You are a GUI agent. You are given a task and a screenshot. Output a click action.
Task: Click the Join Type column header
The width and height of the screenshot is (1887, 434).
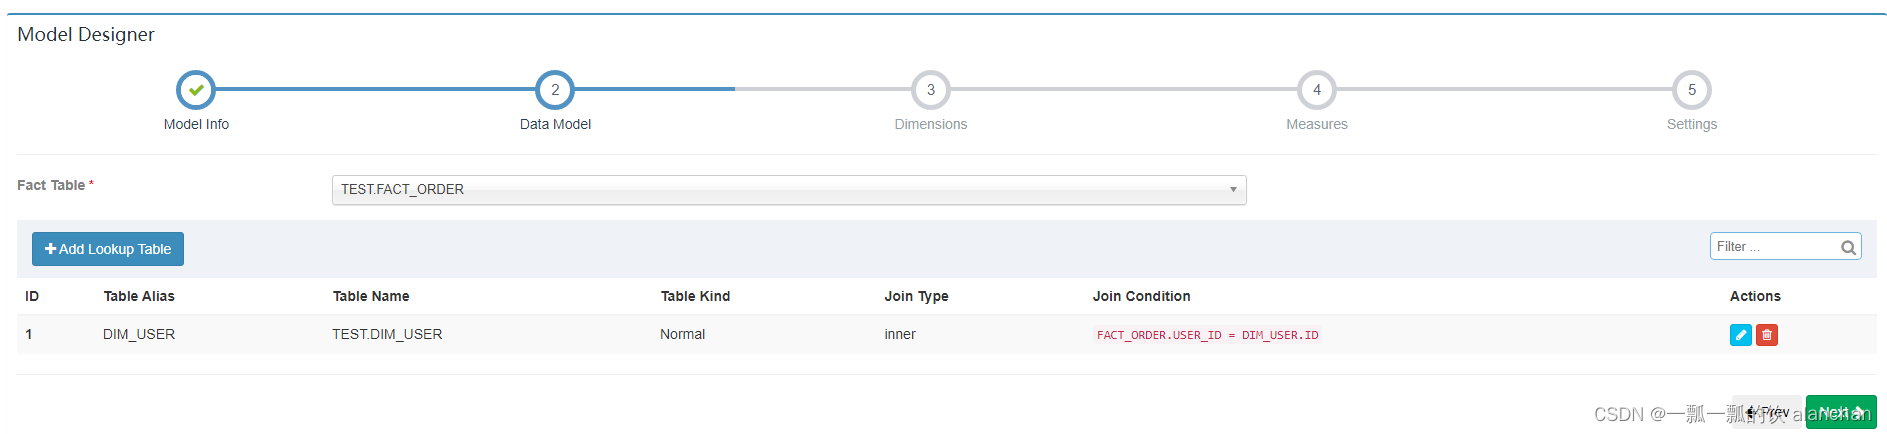[x=916, y=296]
